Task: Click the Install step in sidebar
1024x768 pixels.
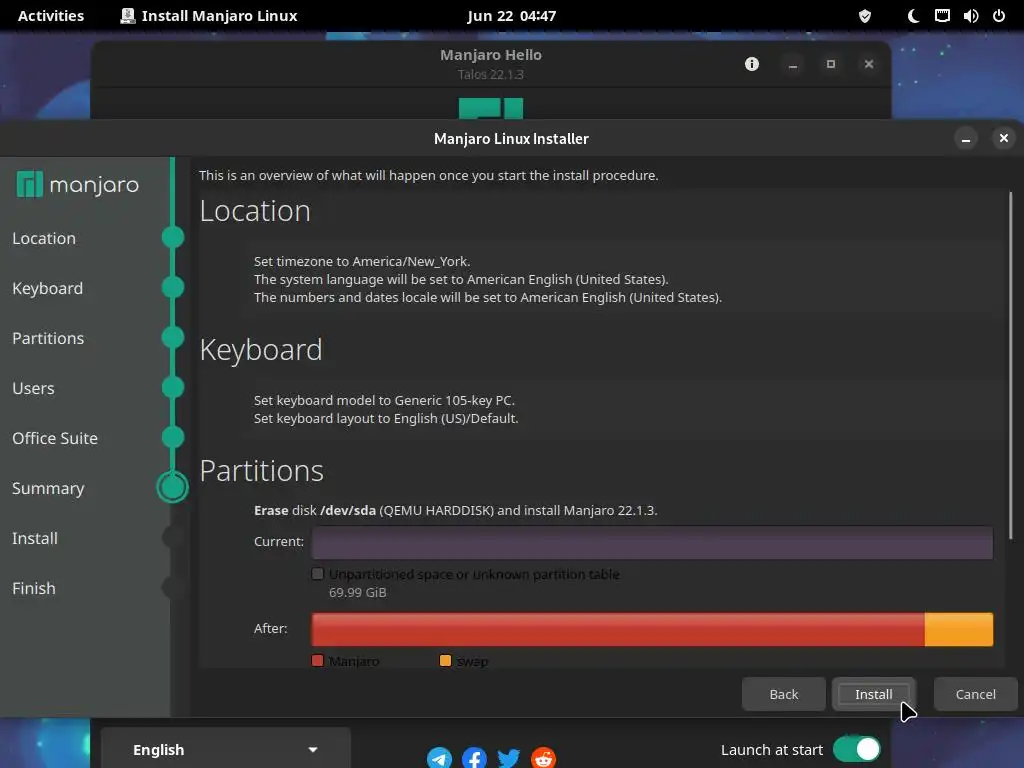Action: tap(35, 538)
